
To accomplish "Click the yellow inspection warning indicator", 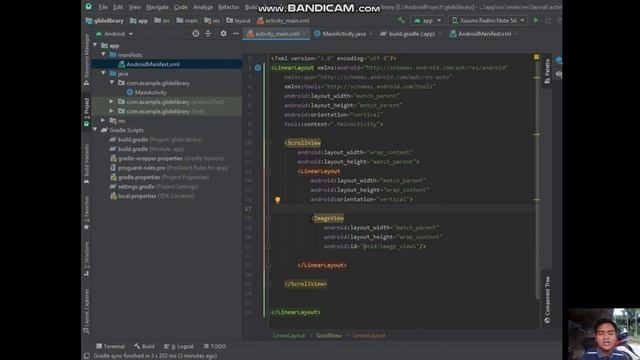I will tap(536, 57).
